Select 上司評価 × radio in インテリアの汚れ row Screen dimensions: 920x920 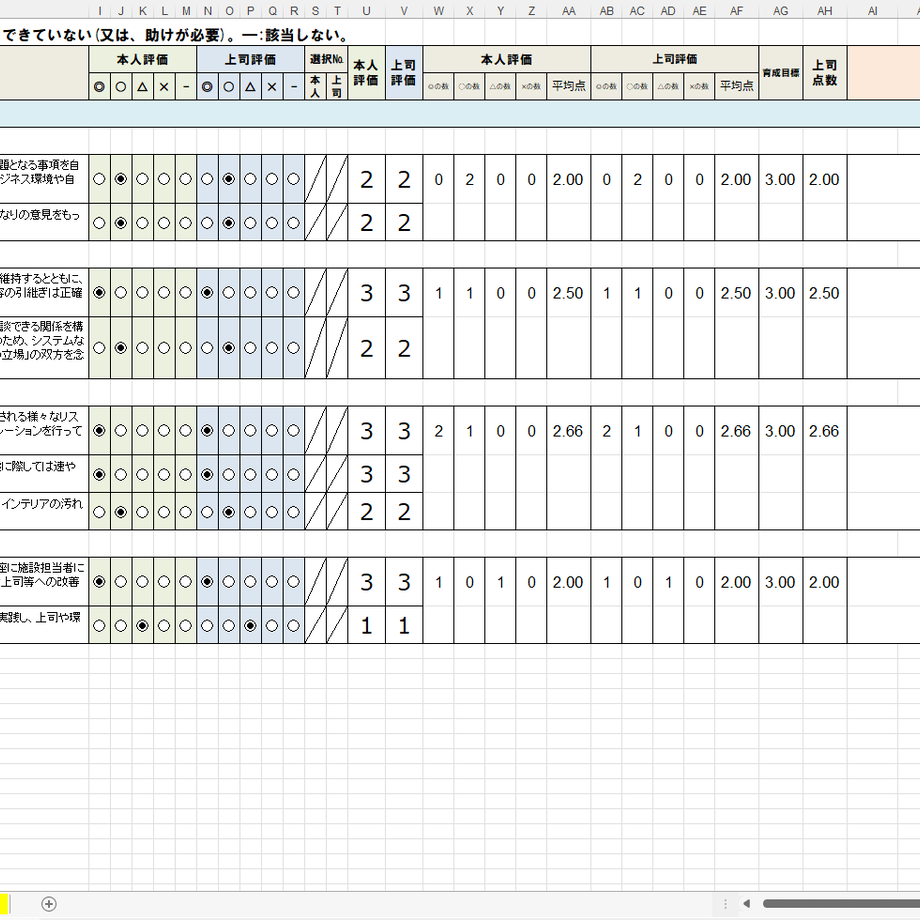[x=272, y=512]
